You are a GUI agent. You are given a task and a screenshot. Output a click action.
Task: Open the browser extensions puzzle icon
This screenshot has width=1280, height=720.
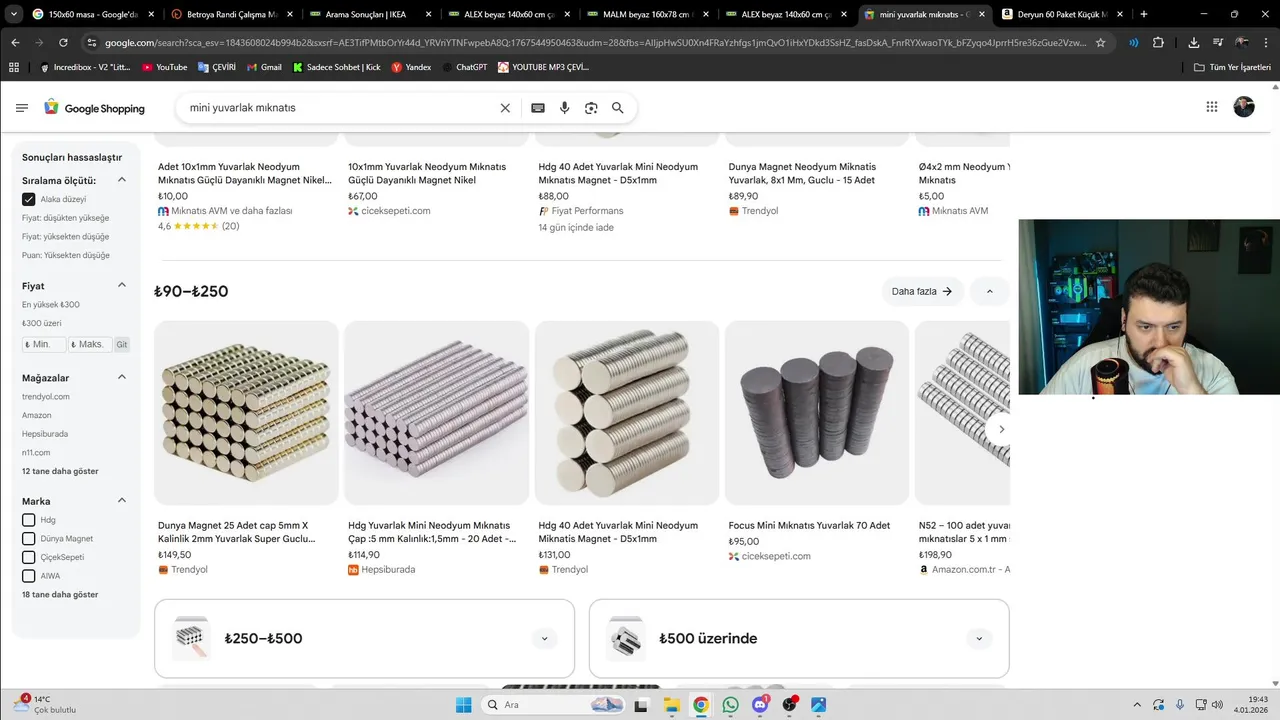pos(1158,43)
